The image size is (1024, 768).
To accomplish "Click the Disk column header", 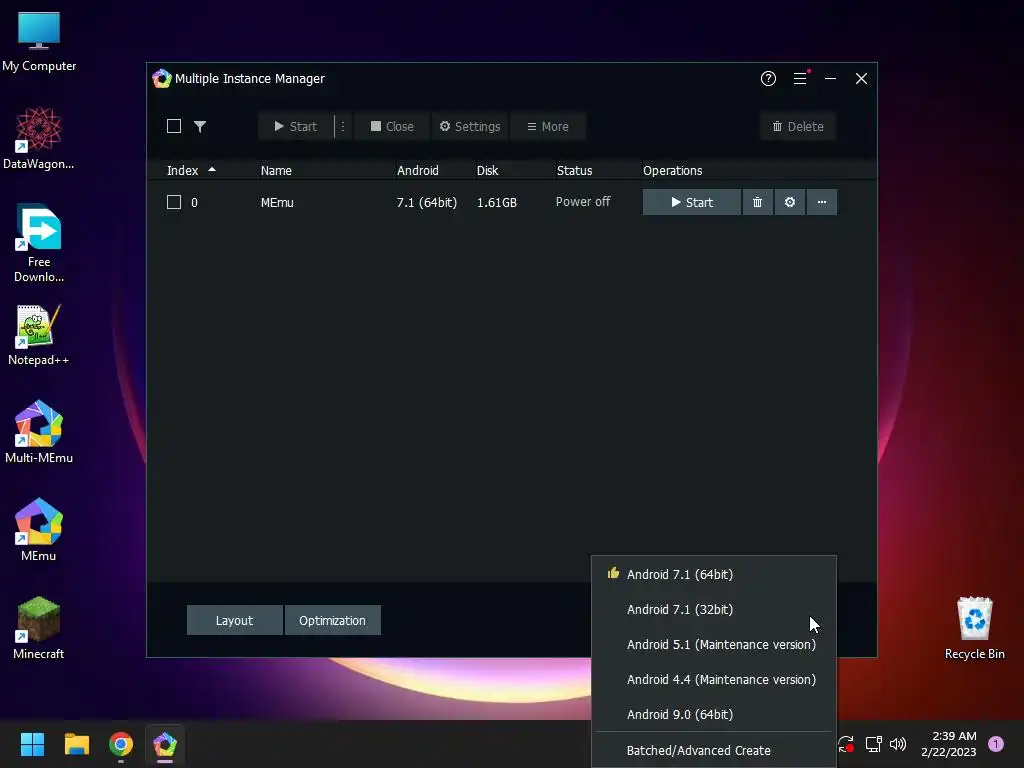I will tap(487, 170).
